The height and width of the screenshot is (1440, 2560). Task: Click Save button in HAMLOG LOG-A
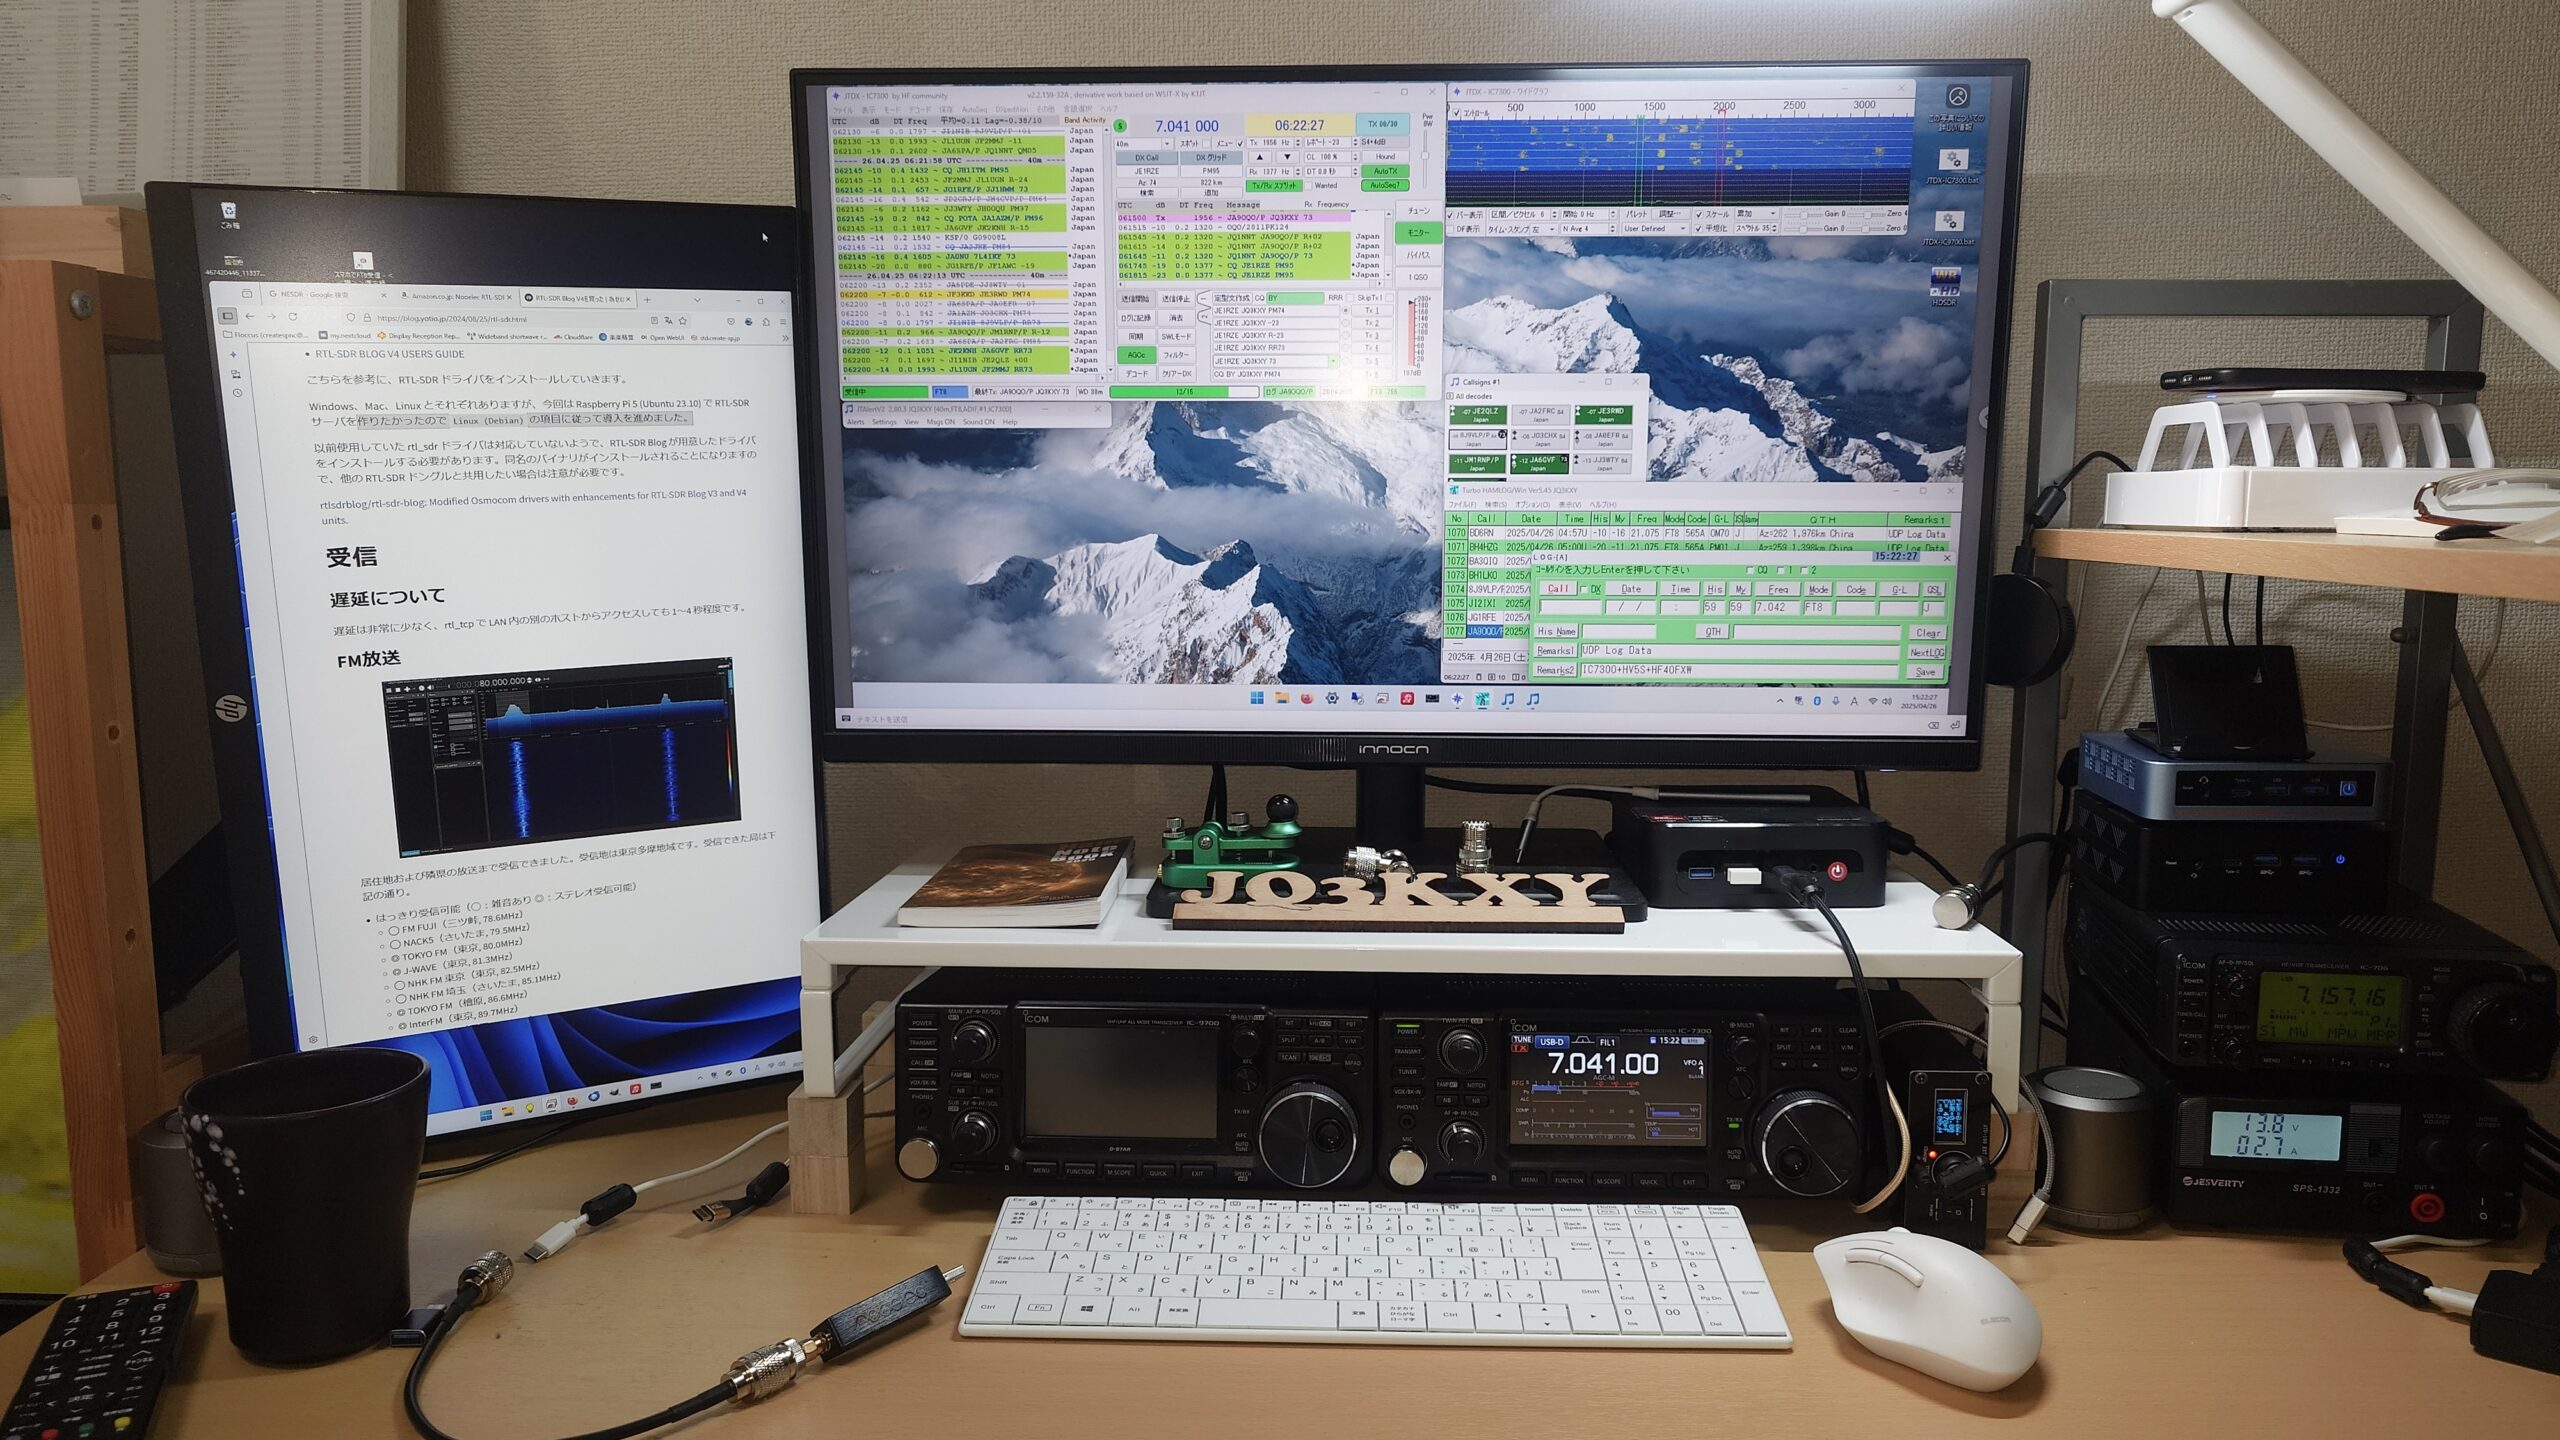(x=1925, y=671)
